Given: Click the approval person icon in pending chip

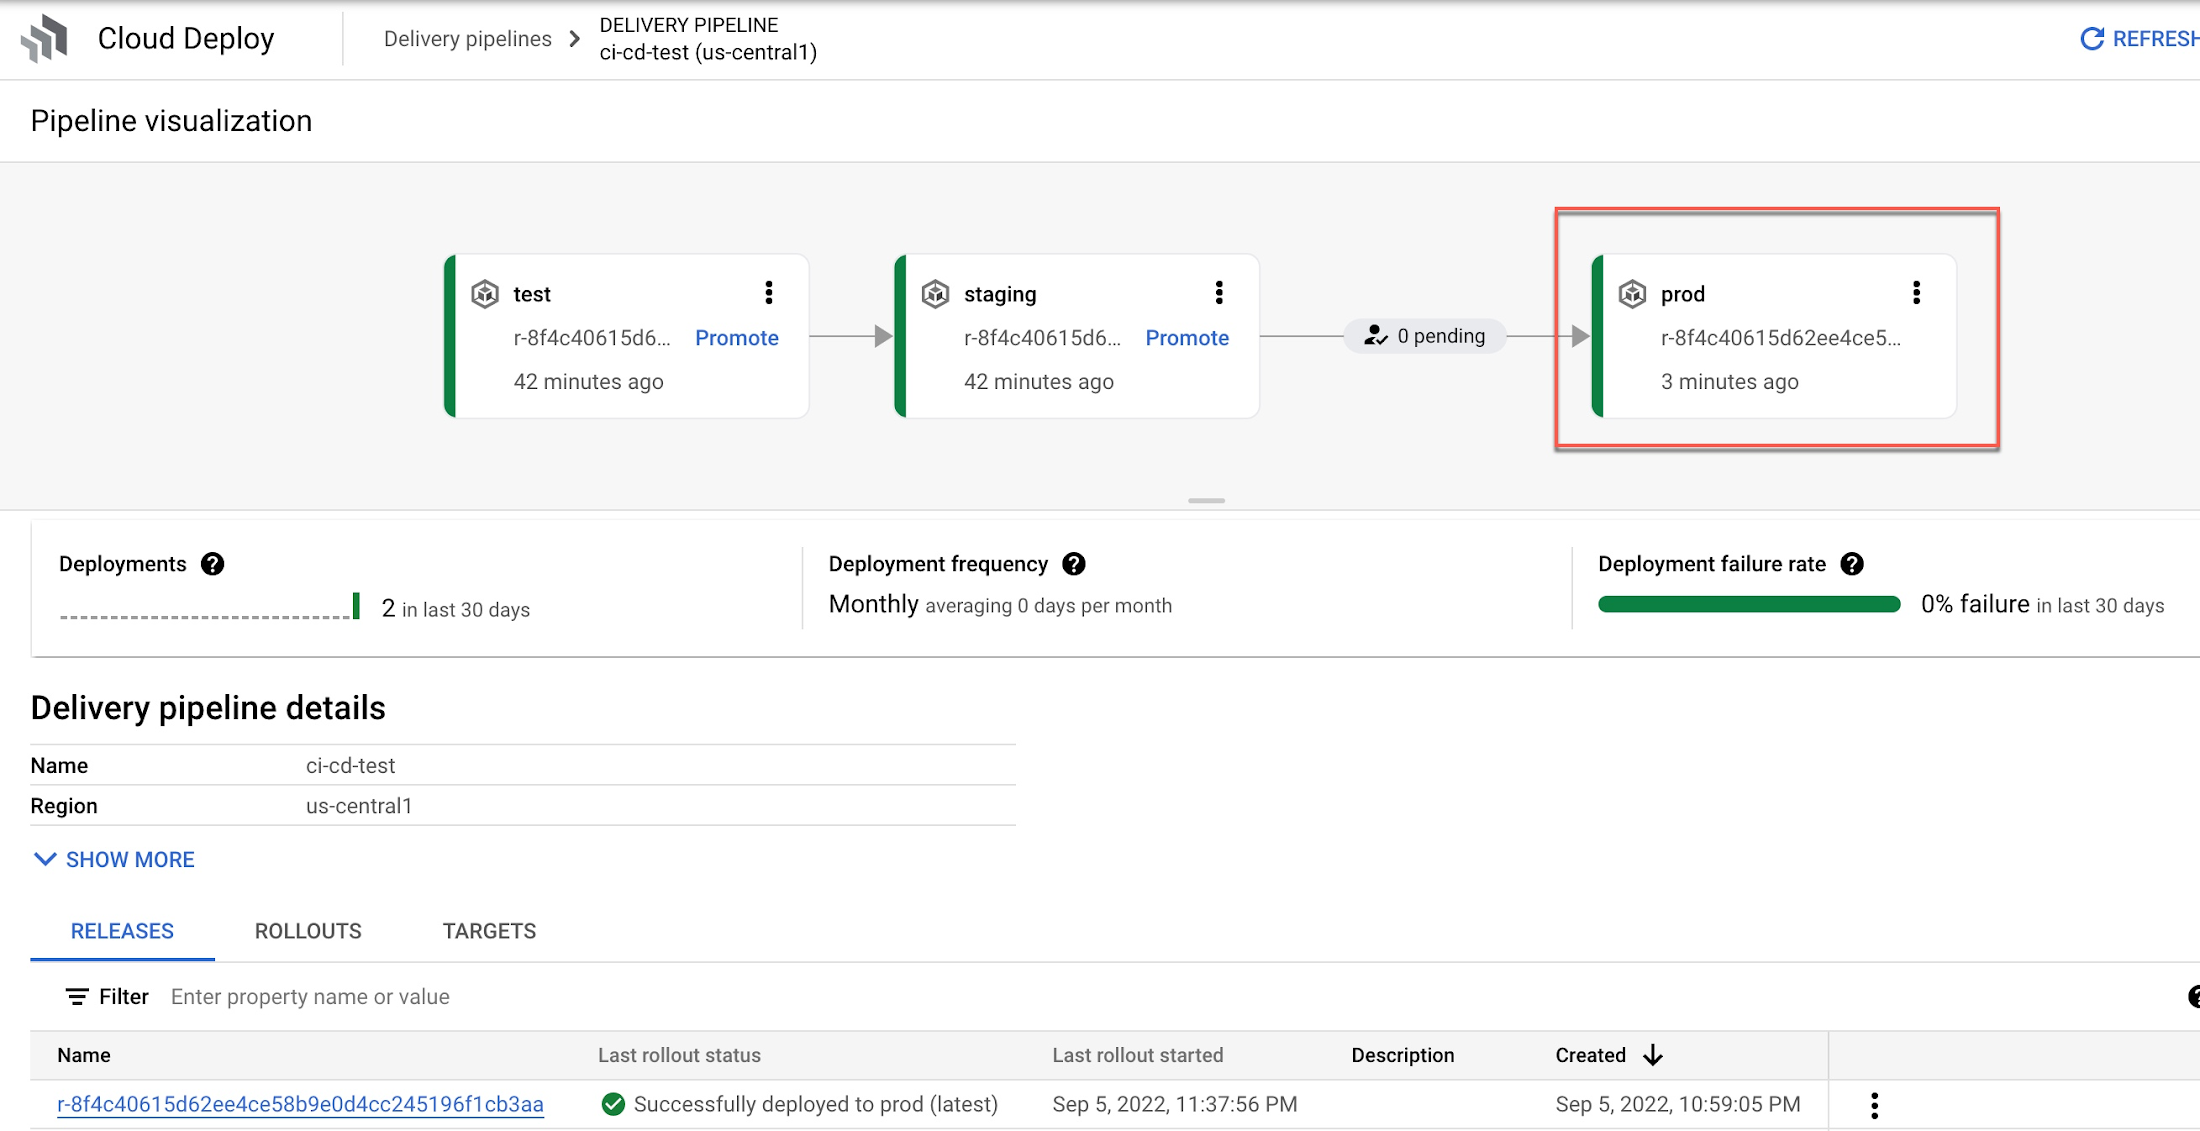Looking at the screenshot, I should (x=1375, y=336).
